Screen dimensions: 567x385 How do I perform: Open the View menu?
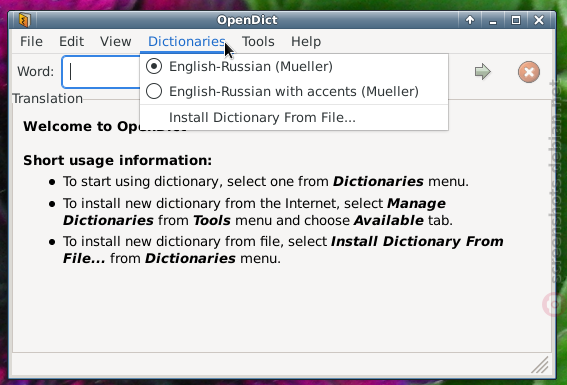[115, 42]
